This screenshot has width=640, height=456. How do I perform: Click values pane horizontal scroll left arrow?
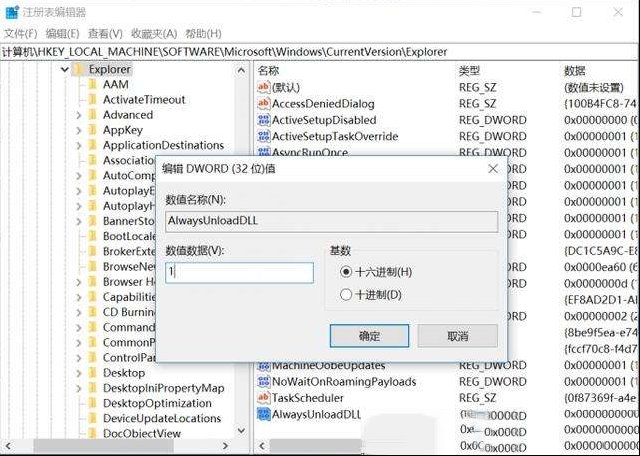click(262, 446)
